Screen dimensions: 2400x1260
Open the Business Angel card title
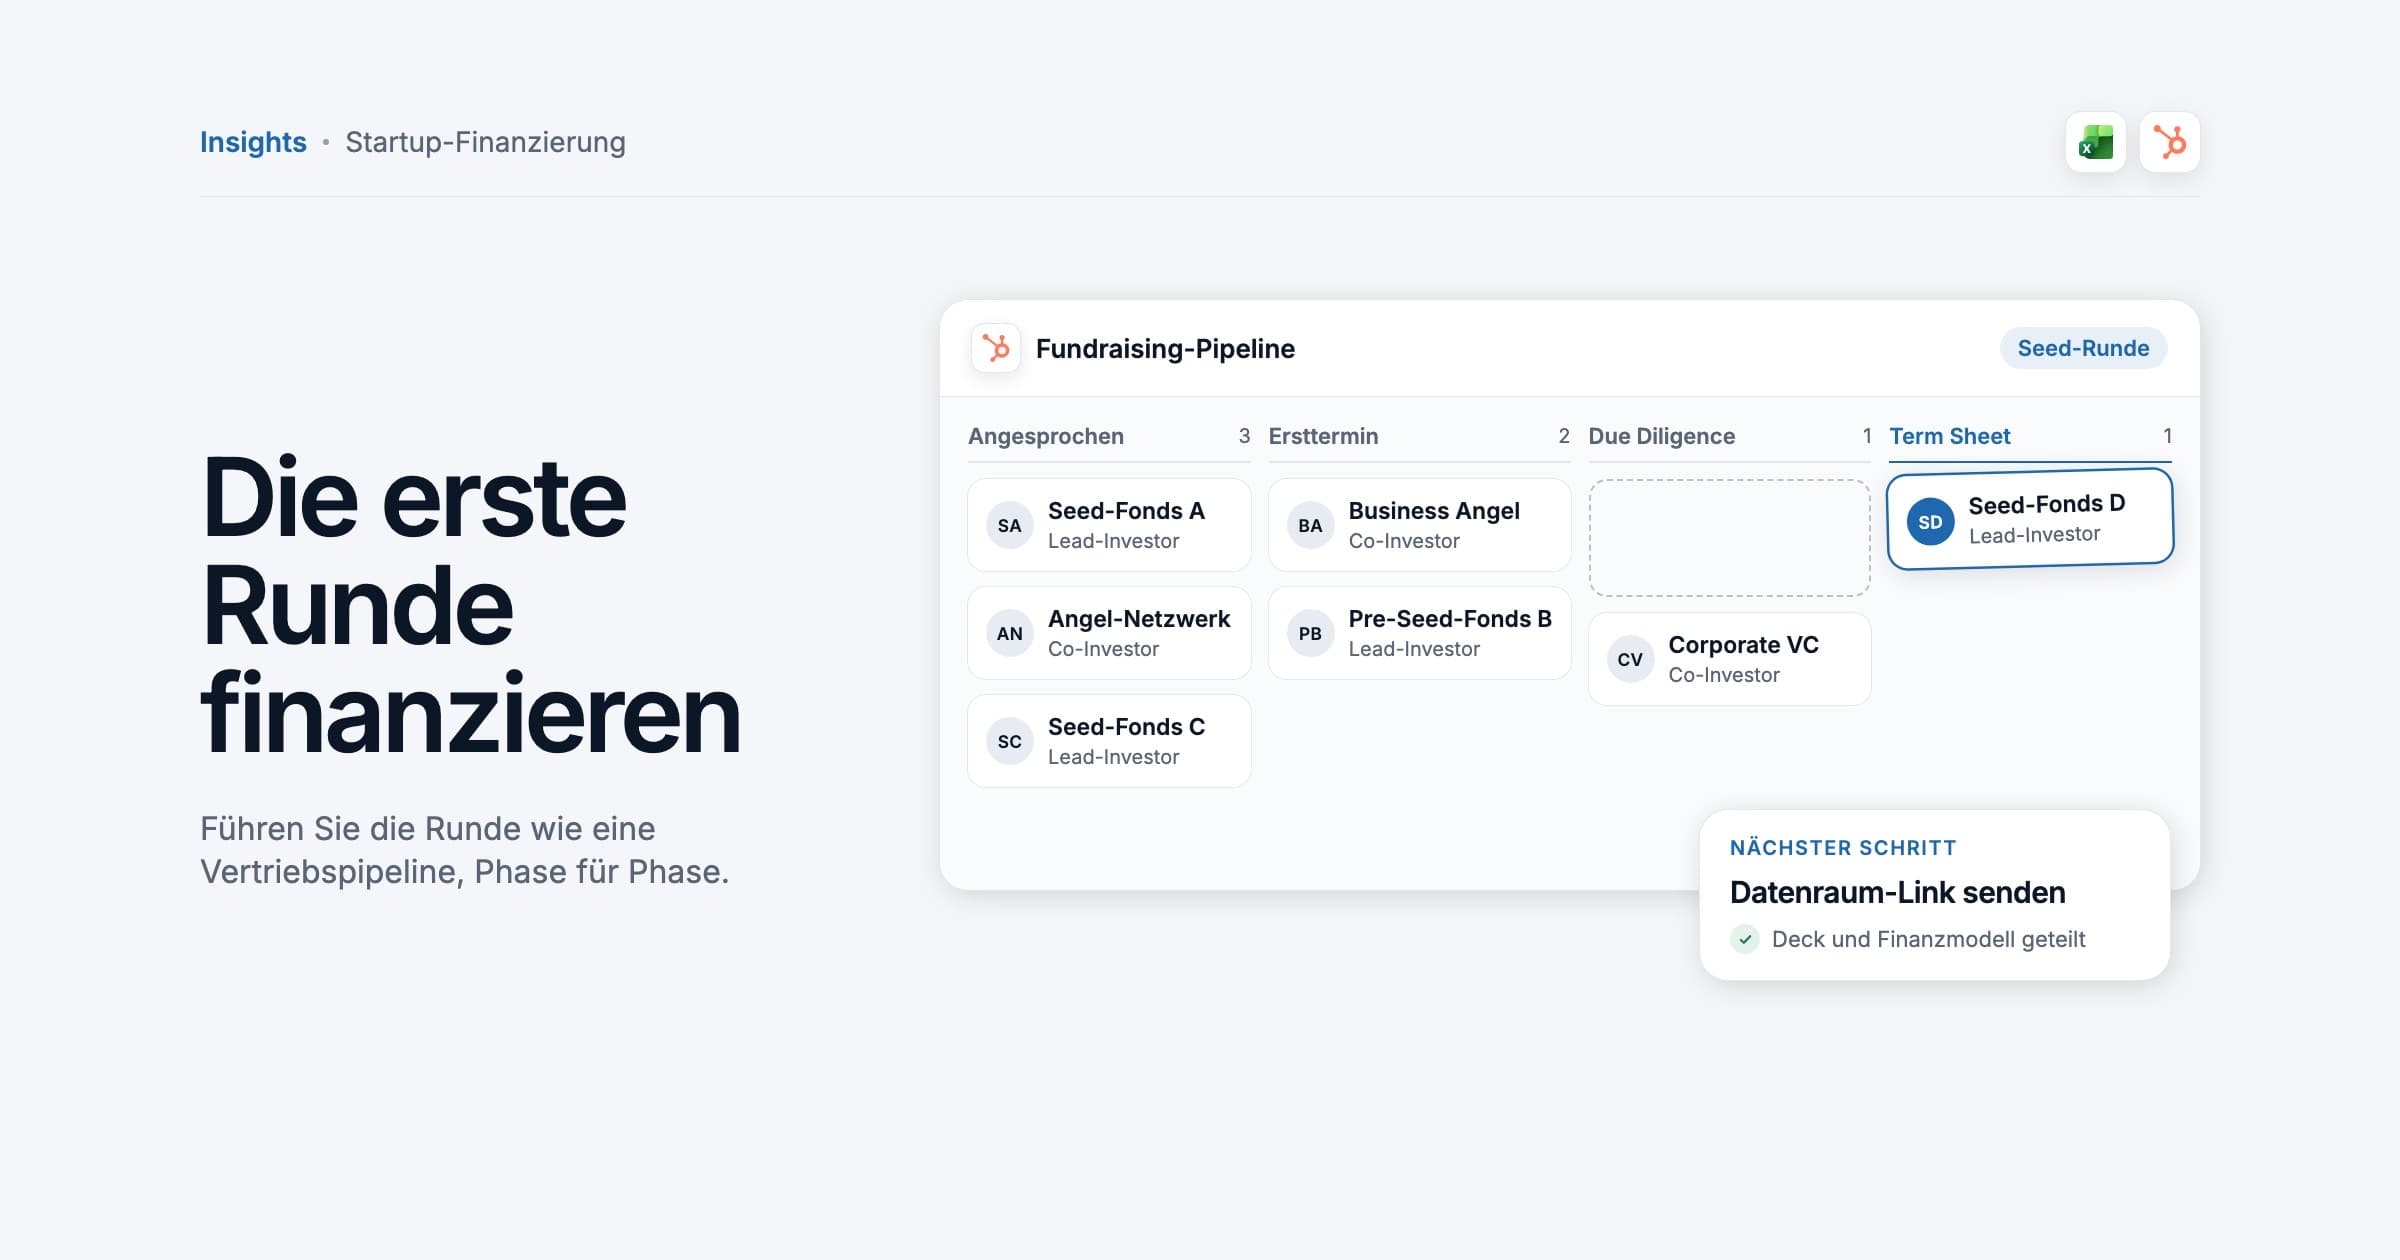pyautogui.click(x=1434, y=511)
